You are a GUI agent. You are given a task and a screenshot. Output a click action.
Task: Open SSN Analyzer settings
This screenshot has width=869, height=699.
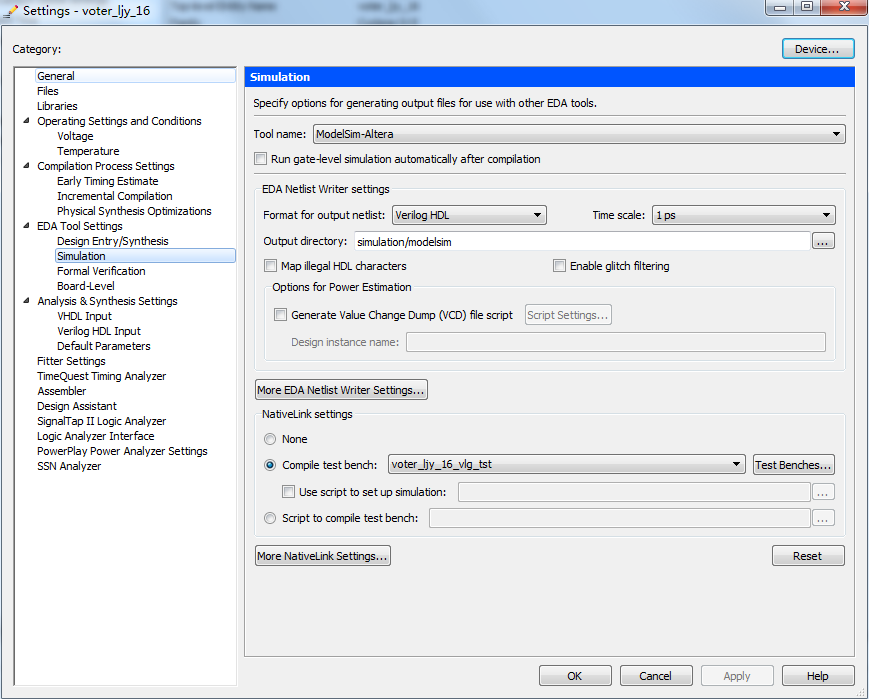(x=69, y=465)
